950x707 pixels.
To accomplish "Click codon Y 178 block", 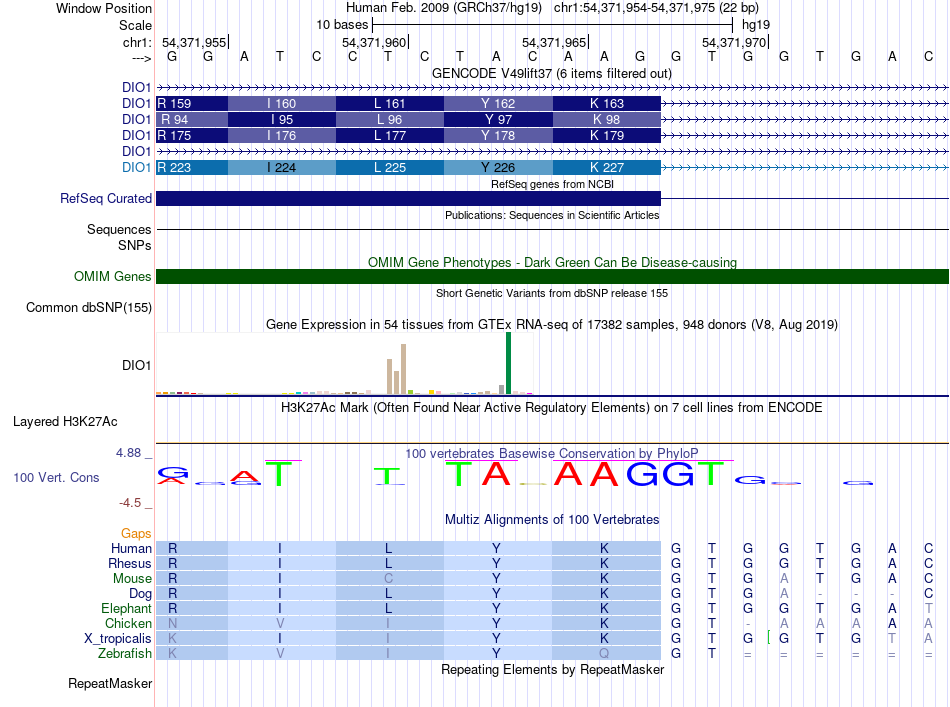I will pos(498,135).
